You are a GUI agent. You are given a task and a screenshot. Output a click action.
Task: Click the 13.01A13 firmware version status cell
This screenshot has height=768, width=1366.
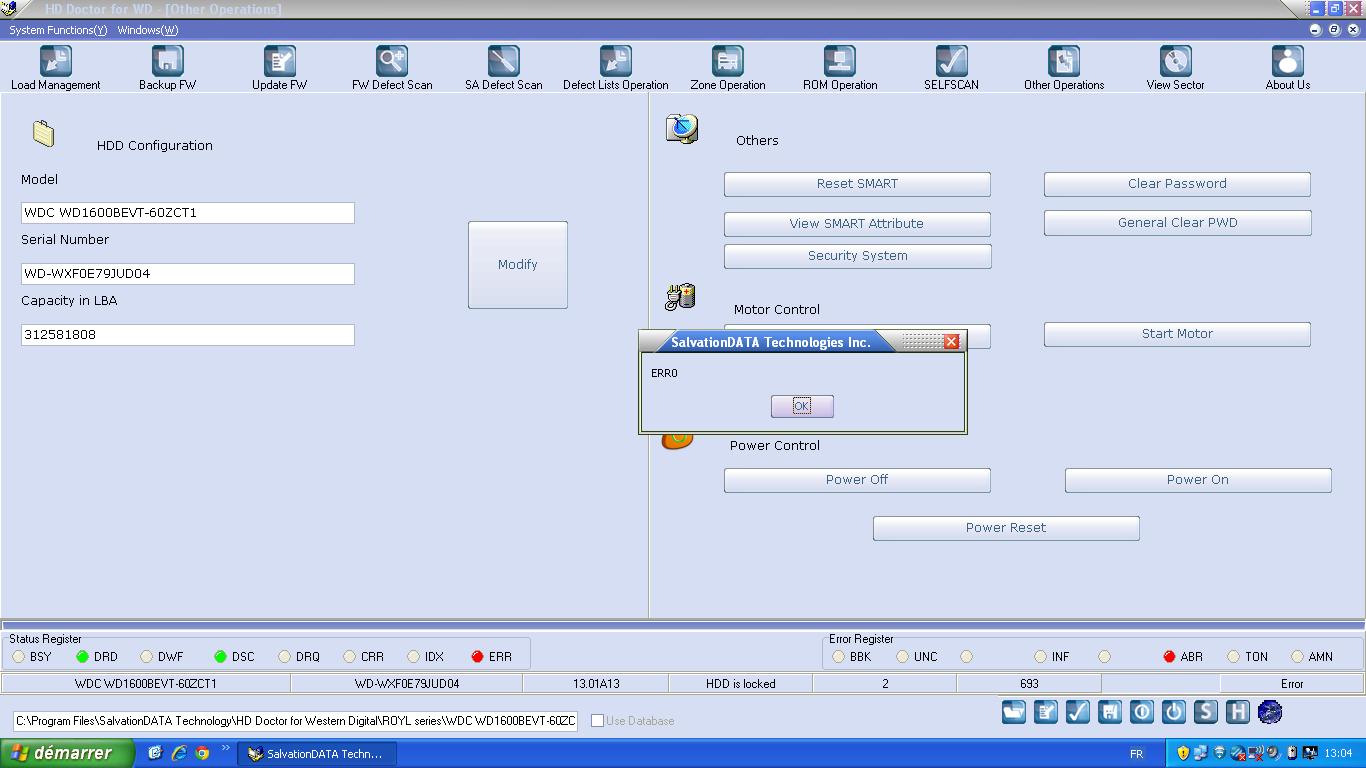click(x=596, y=684)
